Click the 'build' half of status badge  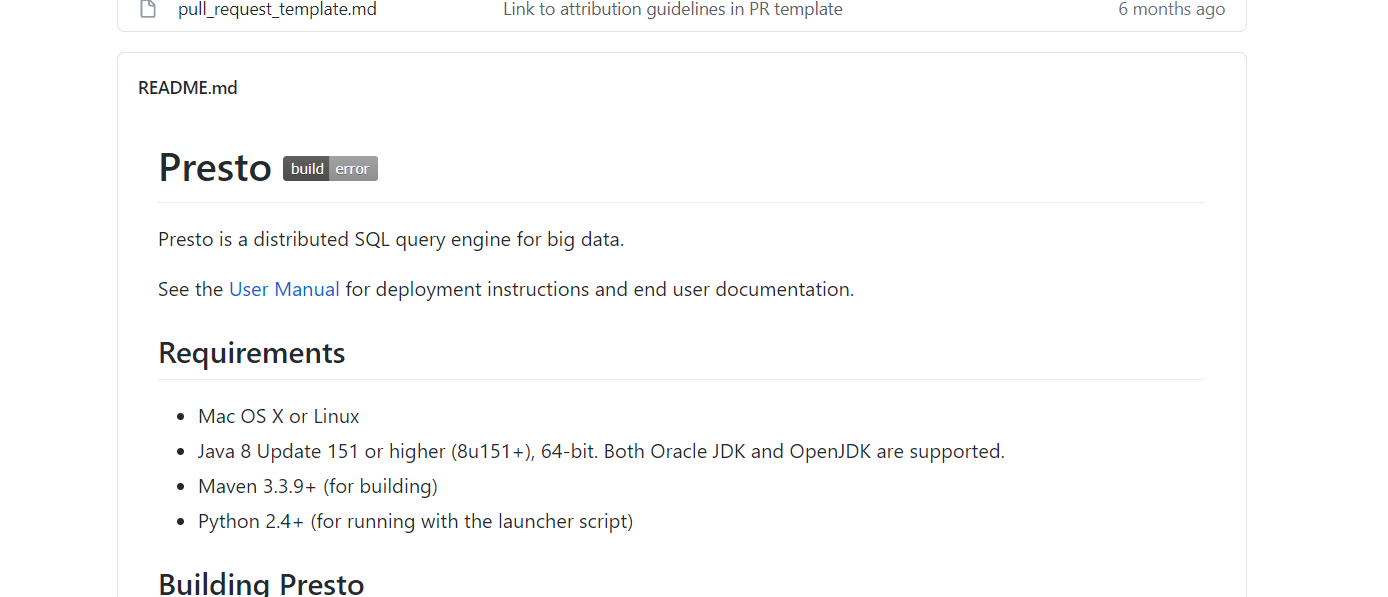click(307, 169)
